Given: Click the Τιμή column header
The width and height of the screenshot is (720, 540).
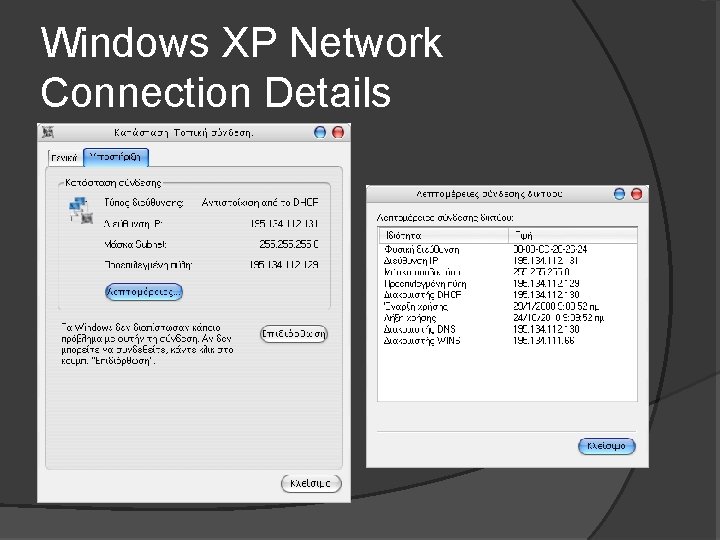Looking at the screenshot, I should [x=573, y=236].
